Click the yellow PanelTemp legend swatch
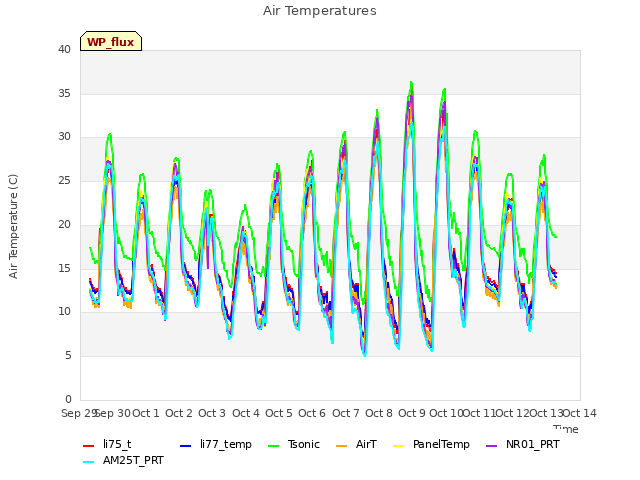640x480 pixels. (398, 446)
